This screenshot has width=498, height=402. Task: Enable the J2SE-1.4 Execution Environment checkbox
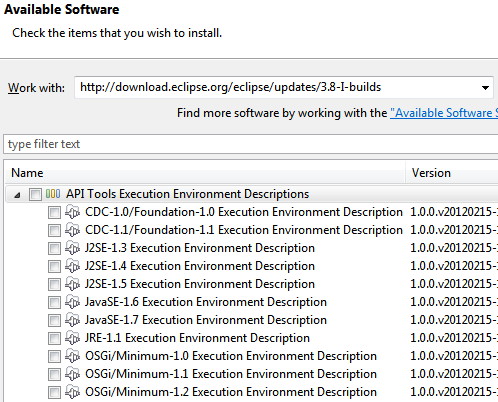click(54, 266)
